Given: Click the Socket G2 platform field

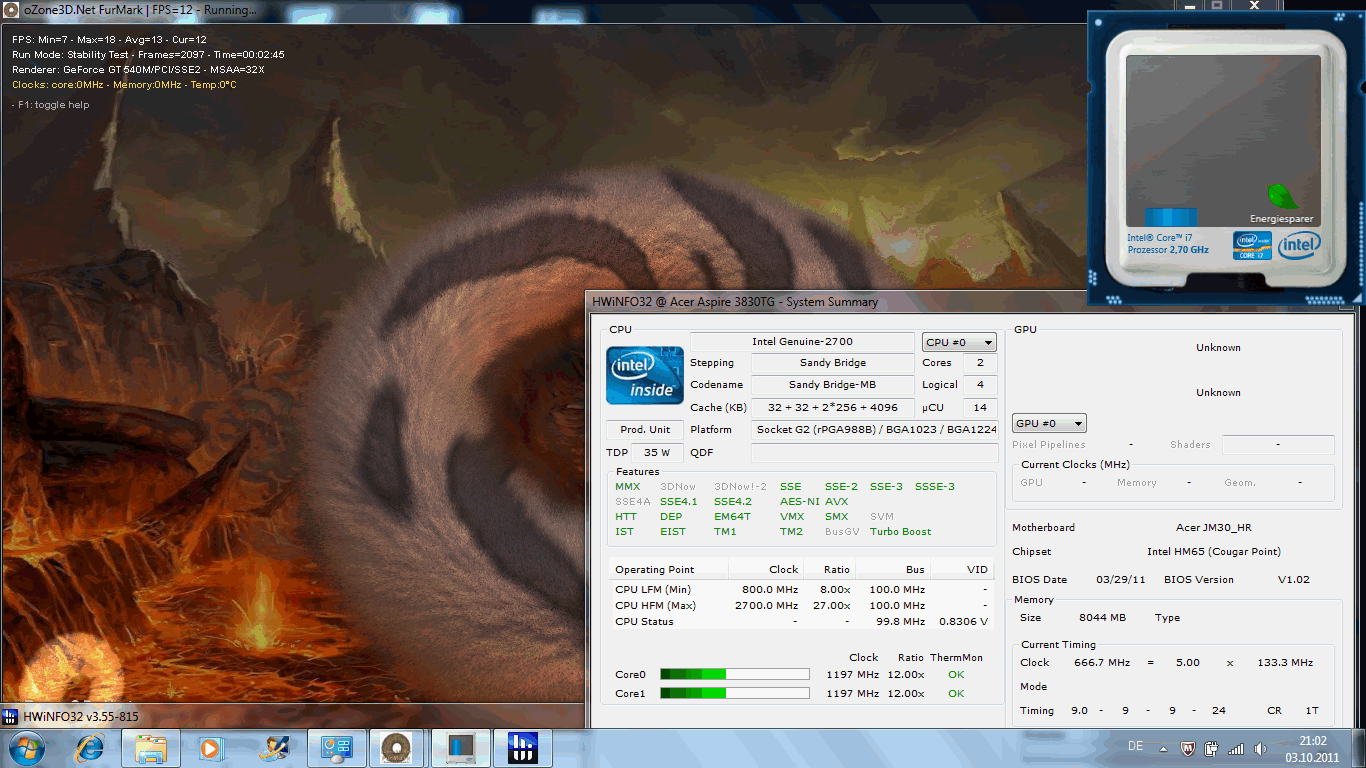Looking at the screenshot, I should [875, 429].
